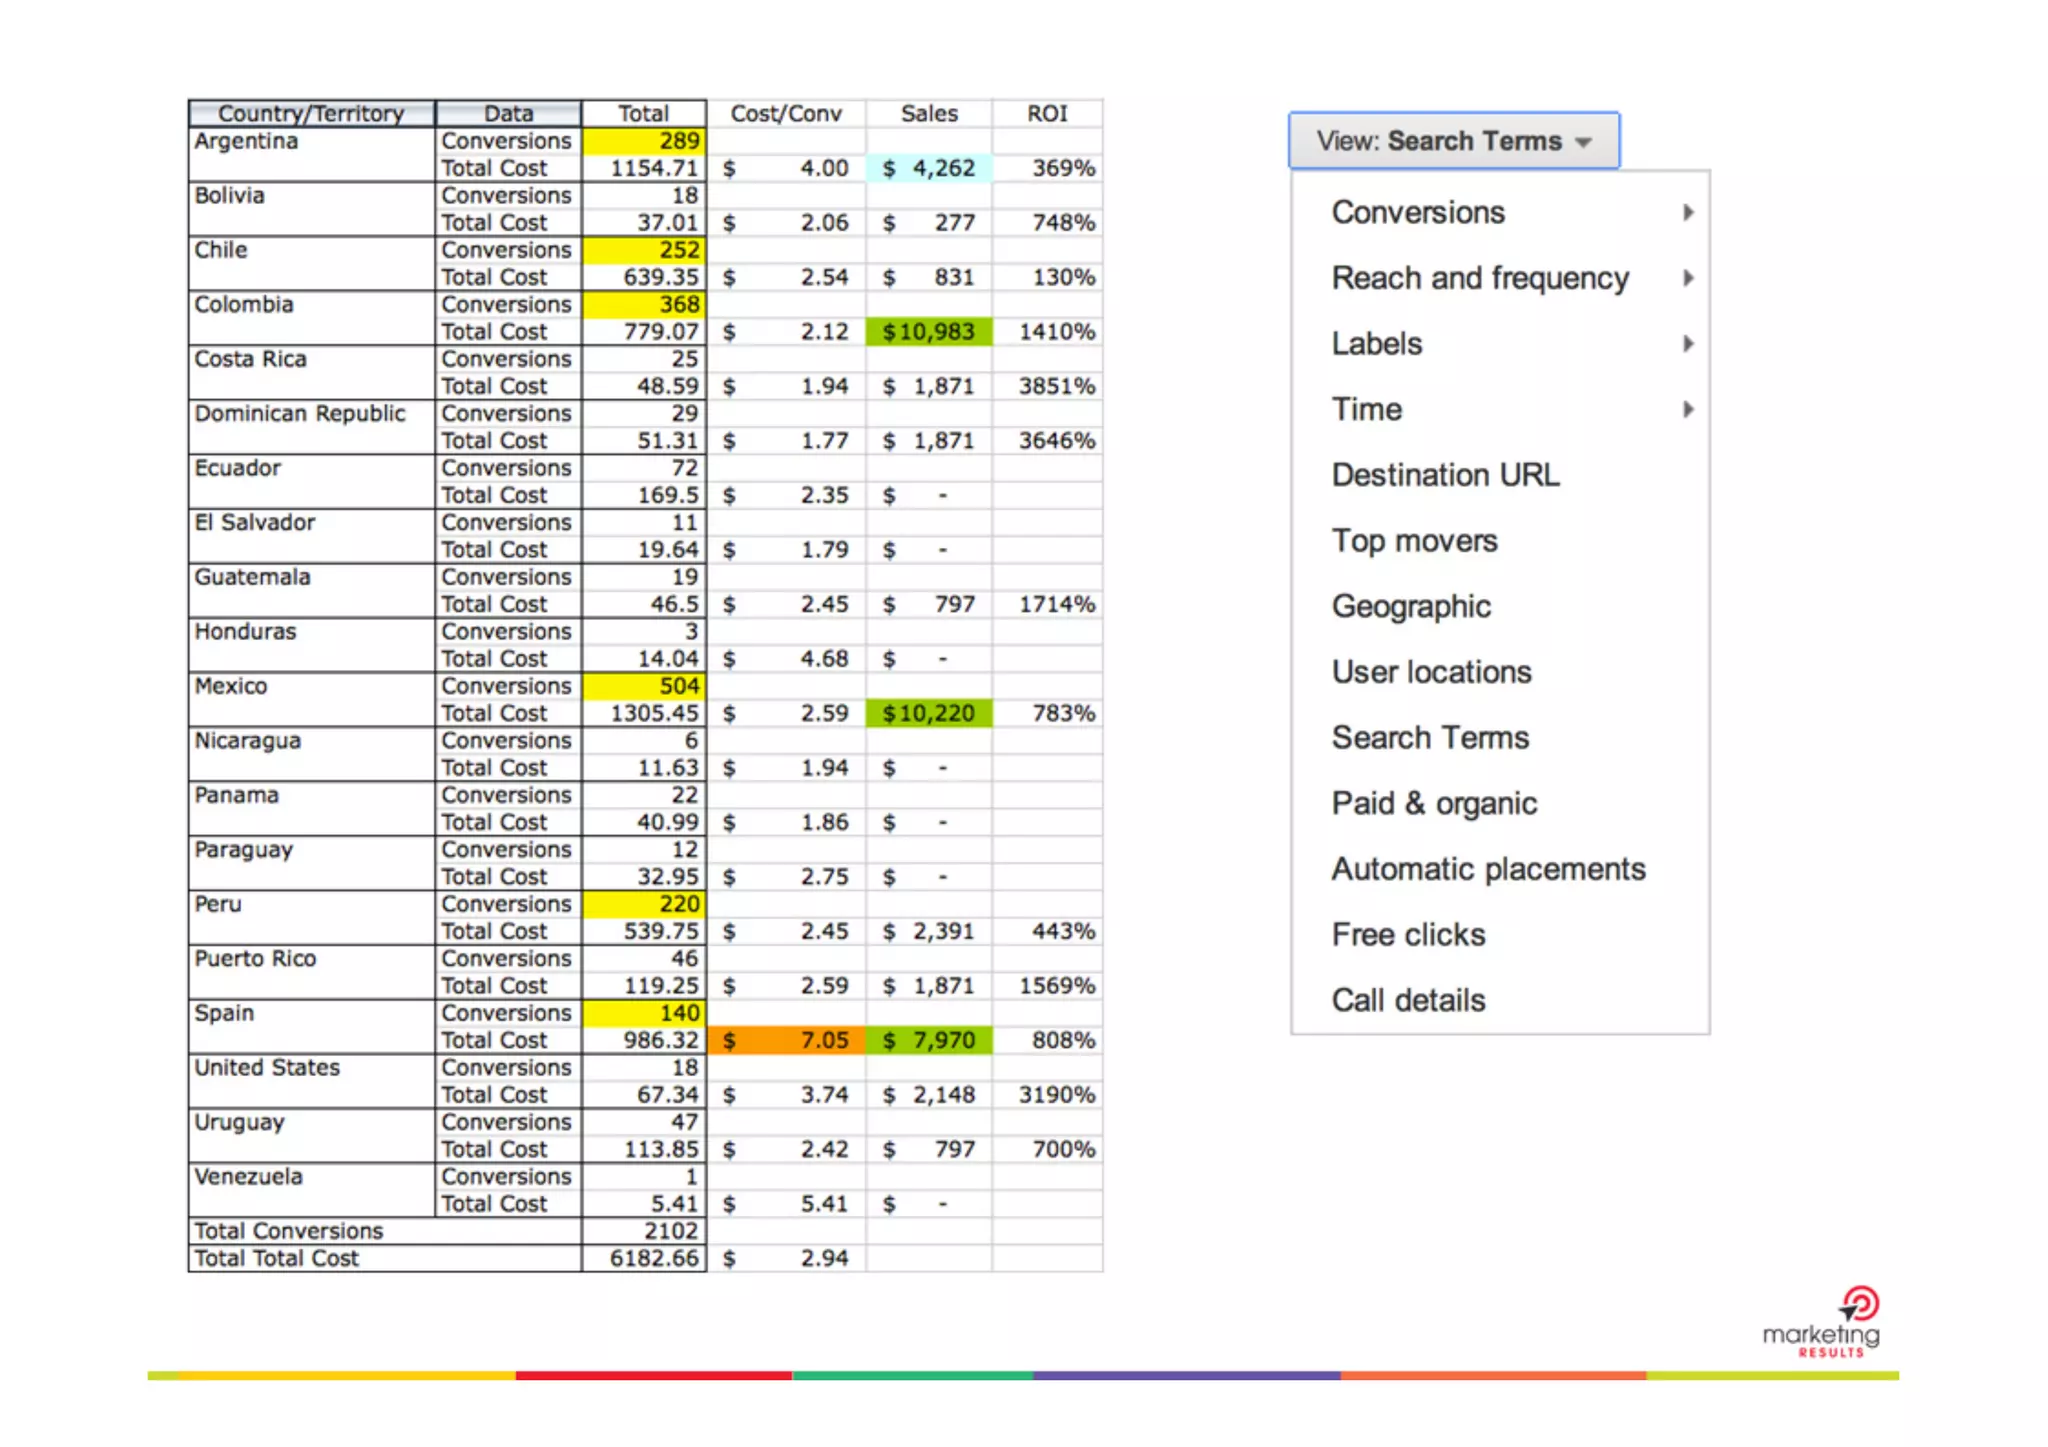Click the Marketing Results logo icon

(x=1859, y=1305)
